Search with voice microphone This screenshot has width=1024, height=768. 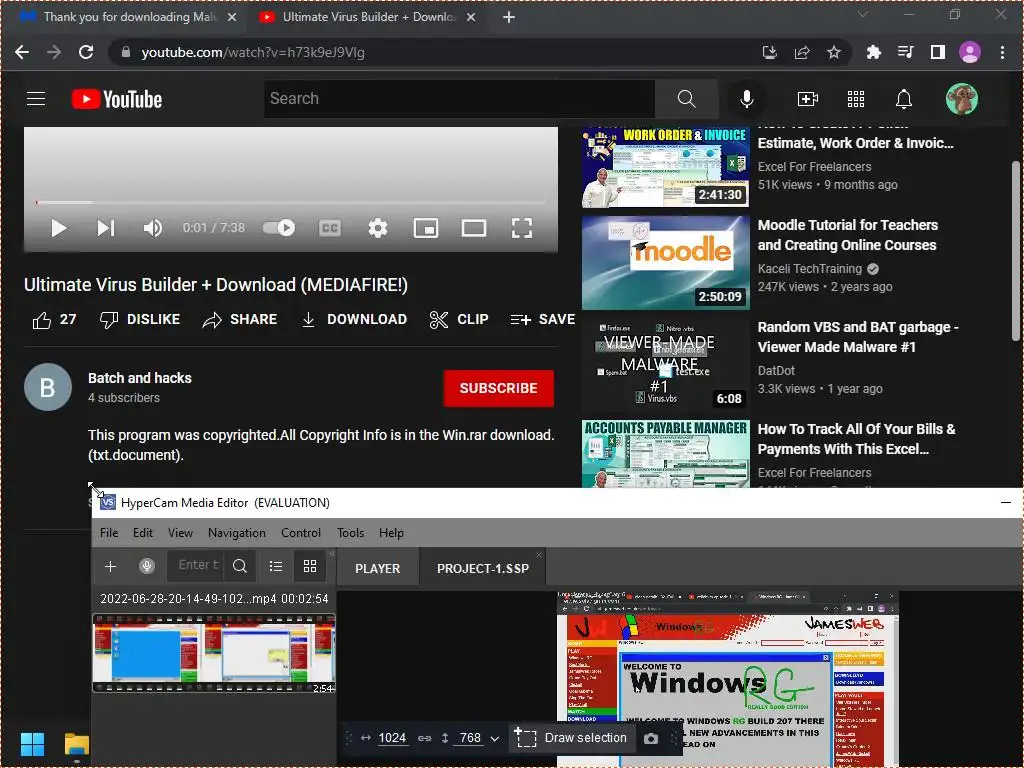click(746, 99)
